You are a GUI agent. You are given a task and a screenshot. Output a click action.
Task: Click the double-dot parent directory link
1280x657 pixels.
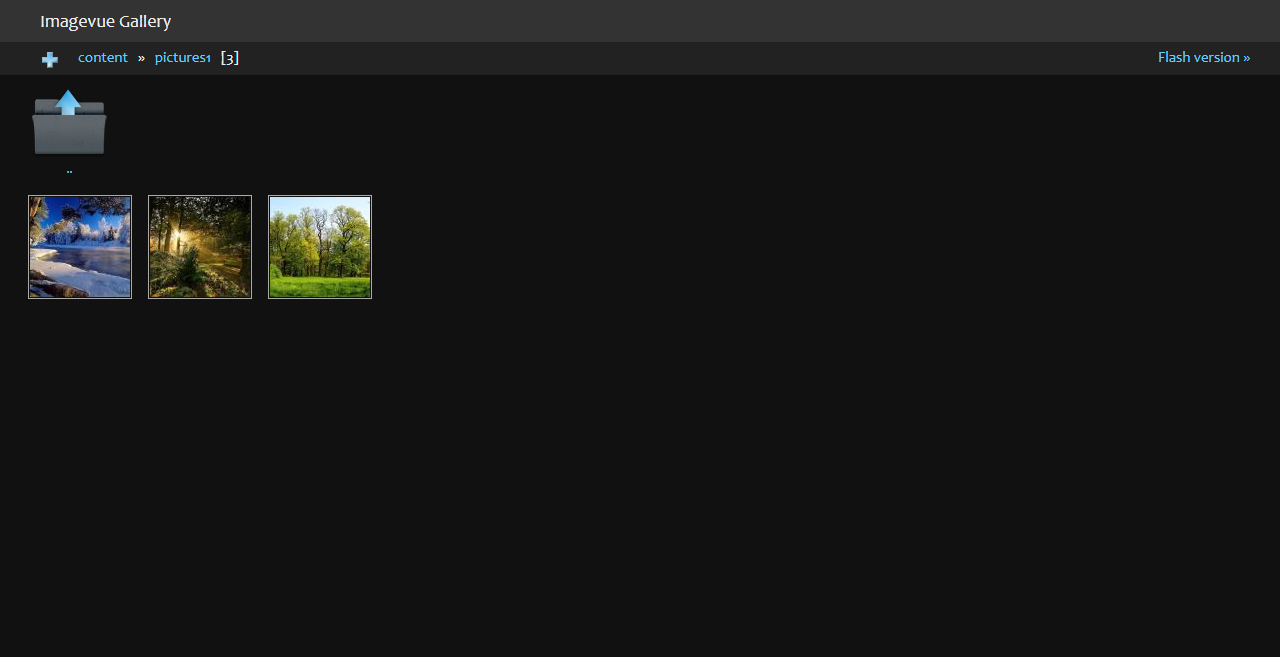tap(69, 171)
